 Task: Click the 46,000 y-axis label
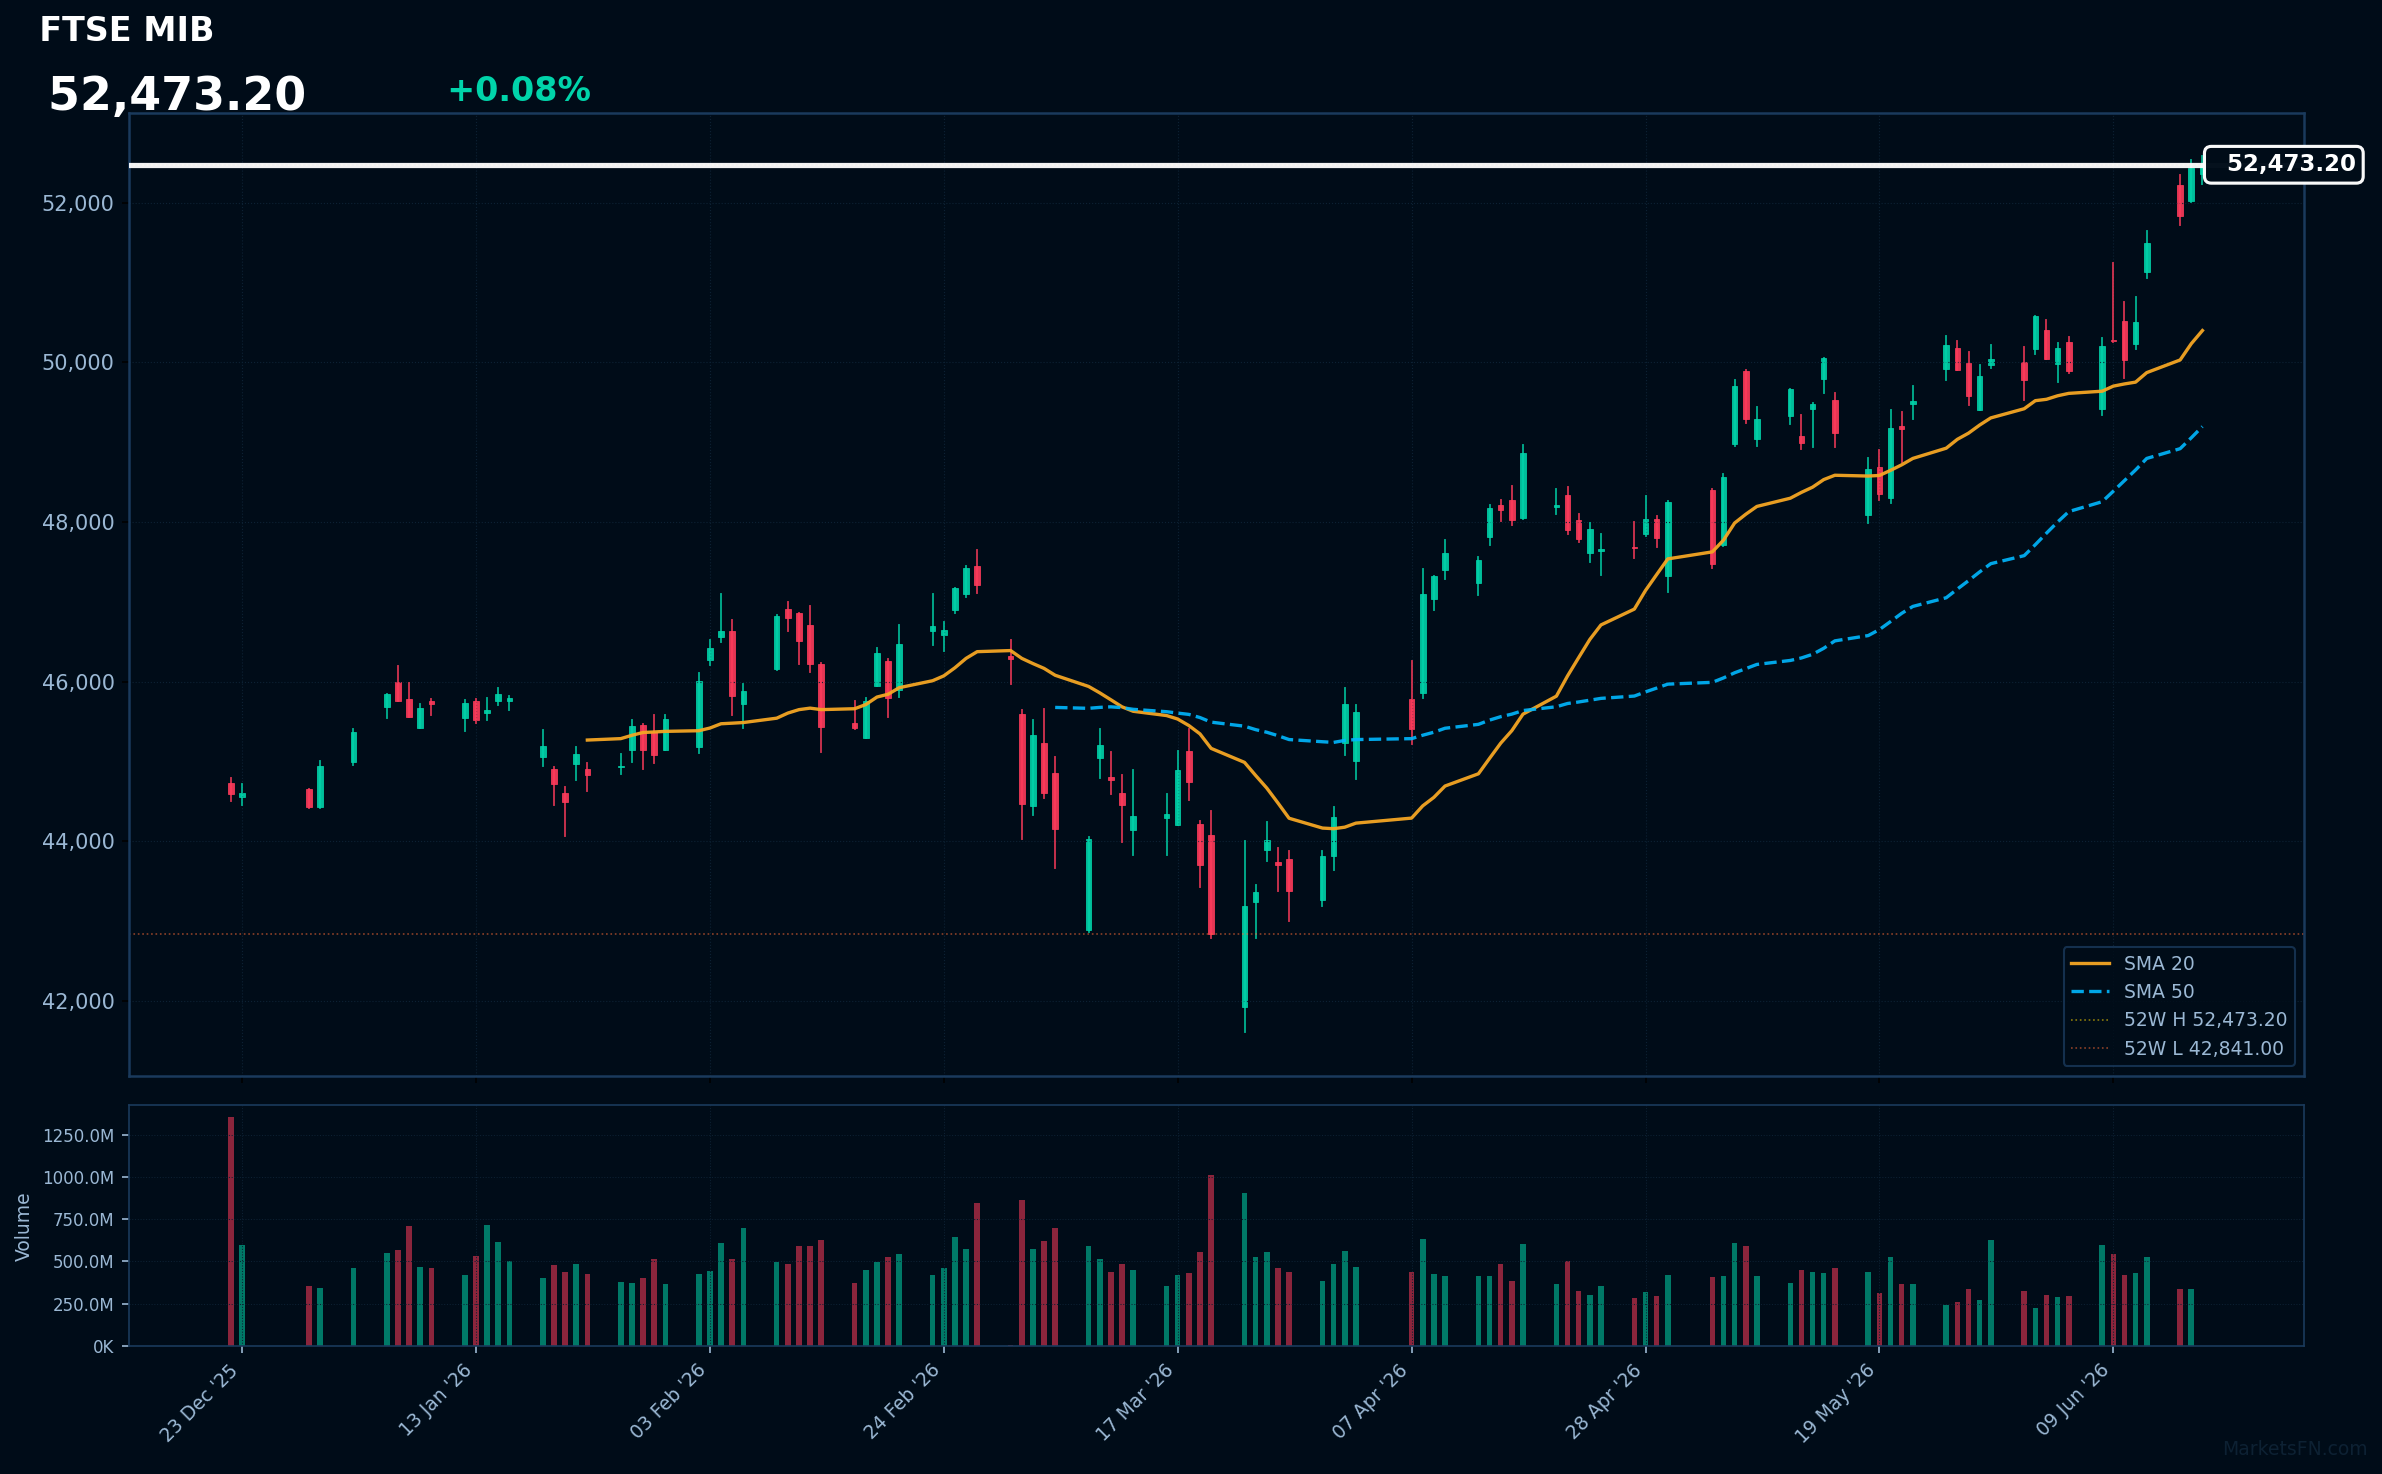(x=78, y=683)
